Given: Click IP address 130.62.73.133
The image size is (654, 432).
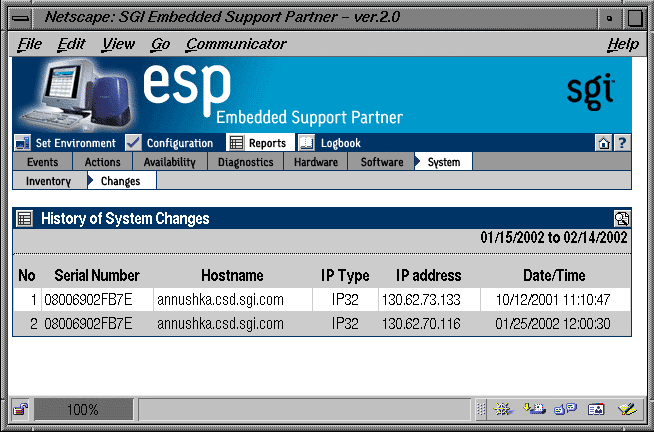Looking at the screenshot, I should point(421,299).
